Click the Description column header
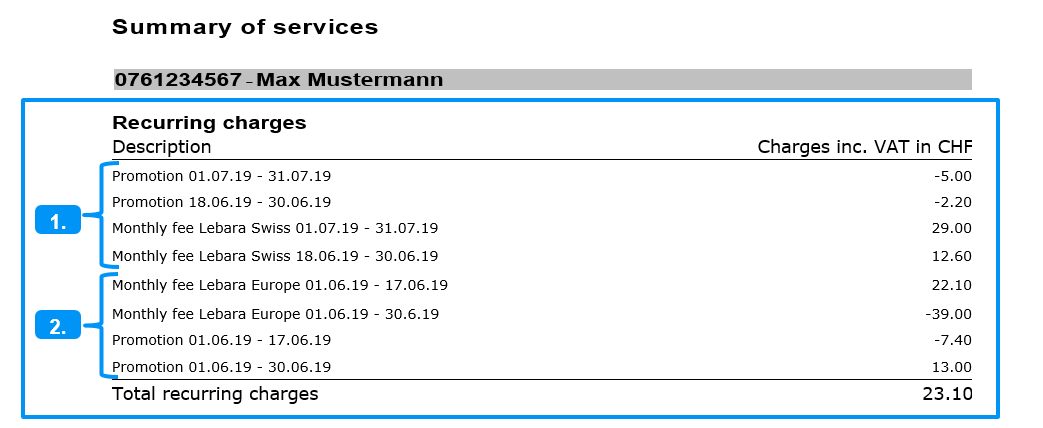Viewport: 1043px width, 428px height. pyautogui.click(x=162, y=147)
